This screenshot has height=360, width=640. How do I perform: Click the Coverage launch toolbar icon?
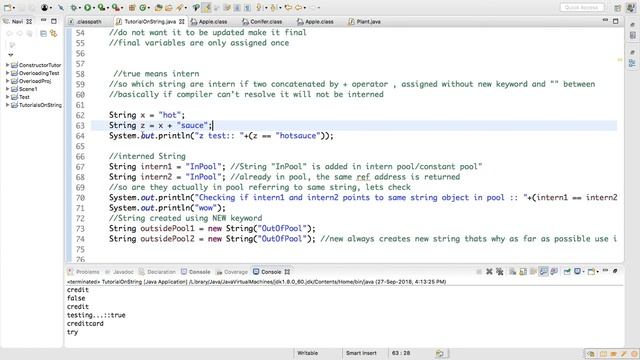coord(102,7)
